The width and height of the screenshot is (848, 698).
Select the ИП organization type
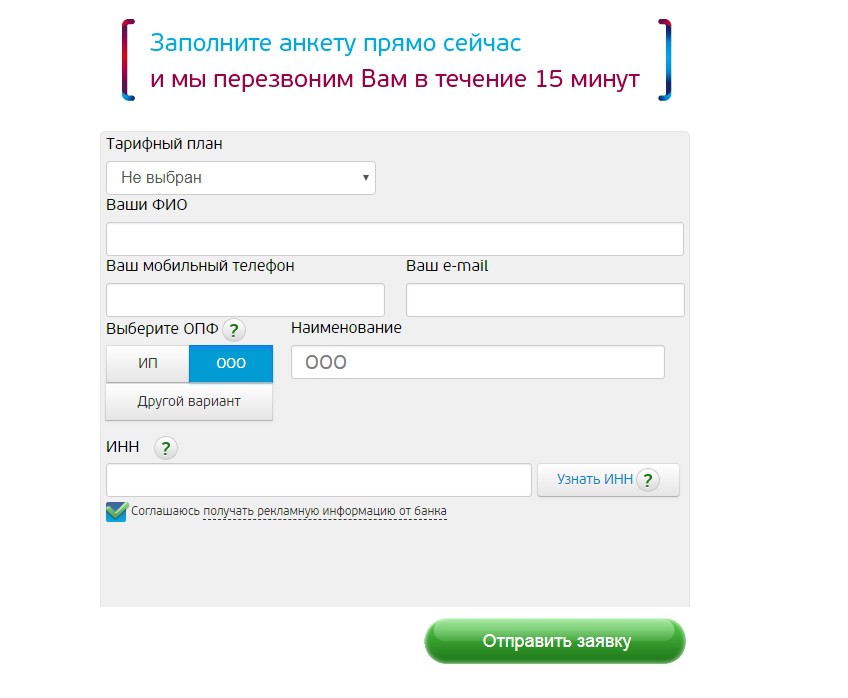pos(148,364)
